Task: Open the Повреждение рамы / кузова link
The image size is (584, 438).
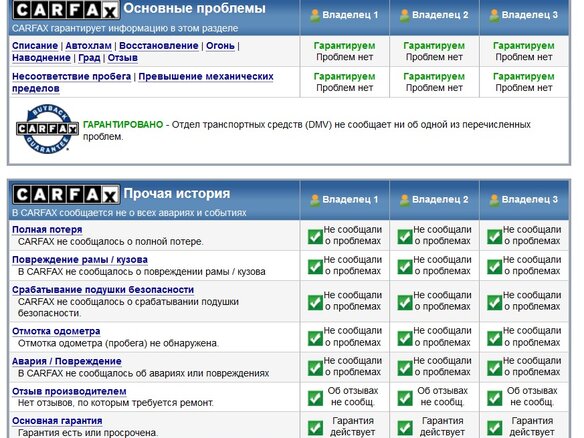Action: coord(80,260)
